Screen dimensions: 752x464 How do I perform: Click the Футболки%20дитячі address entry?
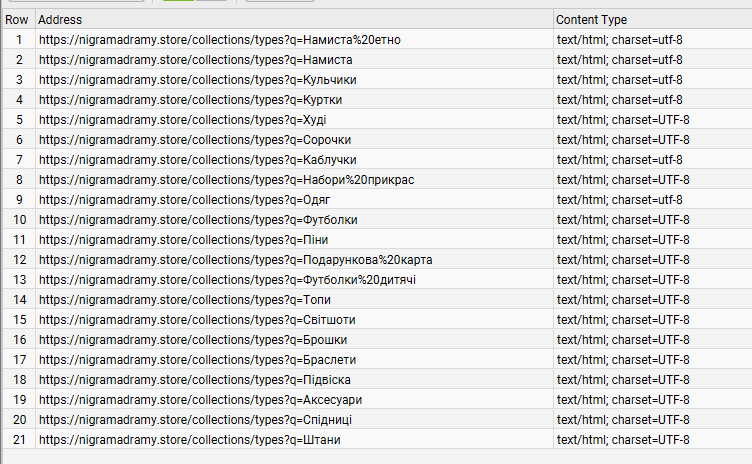click(x=227, y=280)
